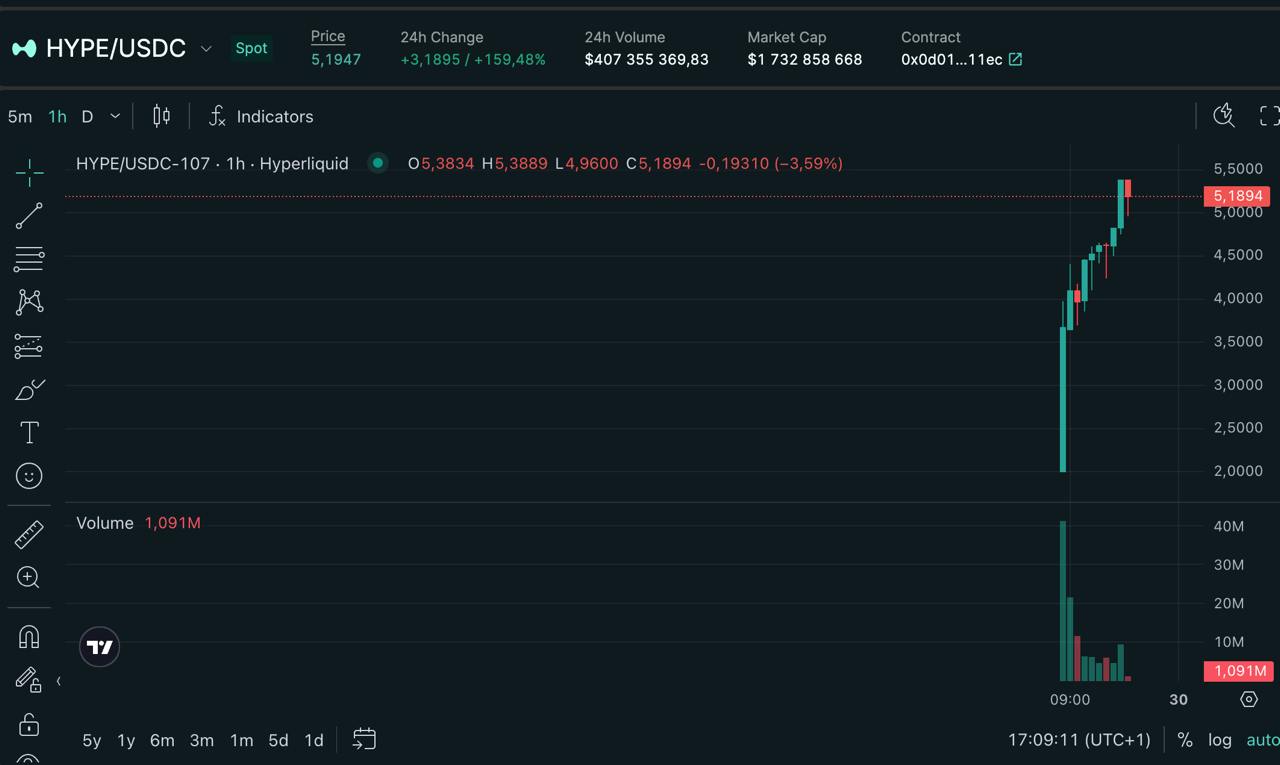Switch to the D interval
Image resolution: width=1280 pixels, height=765 pixels.
[x=87, y=116]
